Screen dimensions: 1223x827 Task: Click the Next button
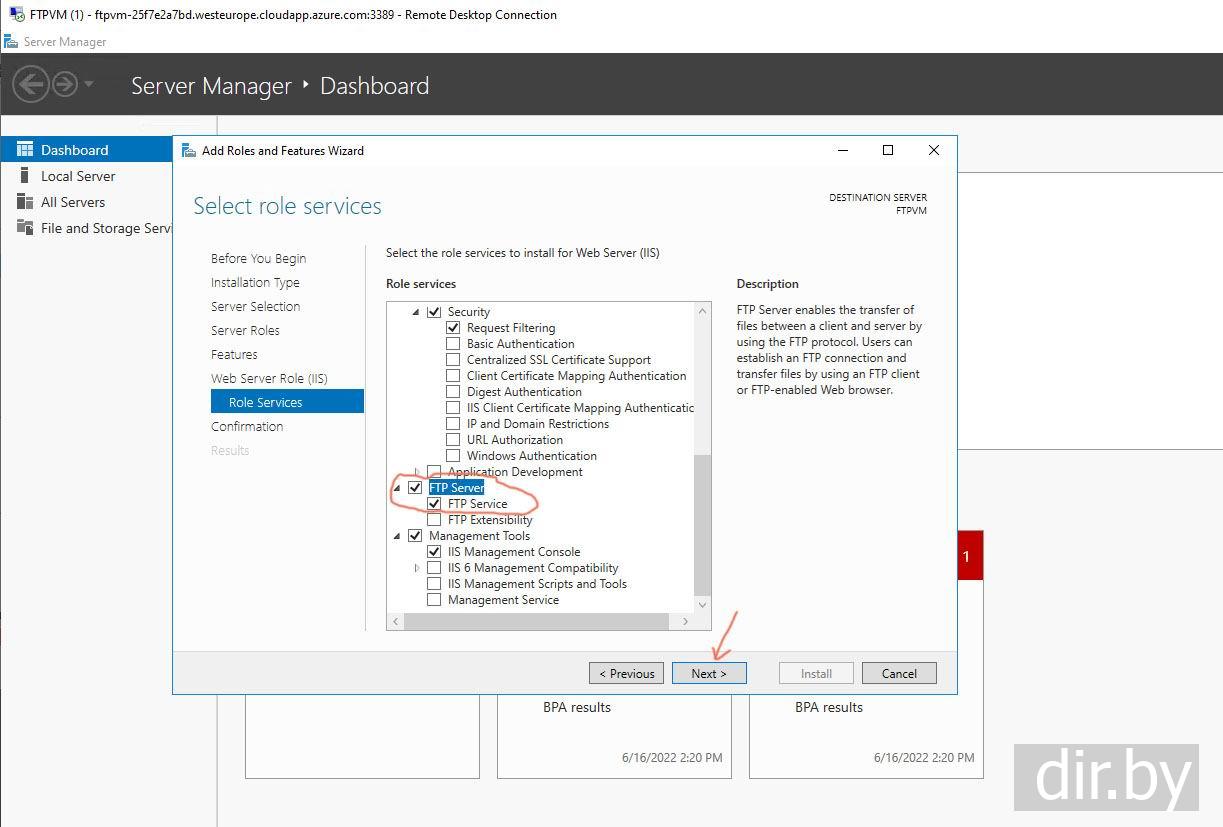pyautogui.click(x=708, y=673)
